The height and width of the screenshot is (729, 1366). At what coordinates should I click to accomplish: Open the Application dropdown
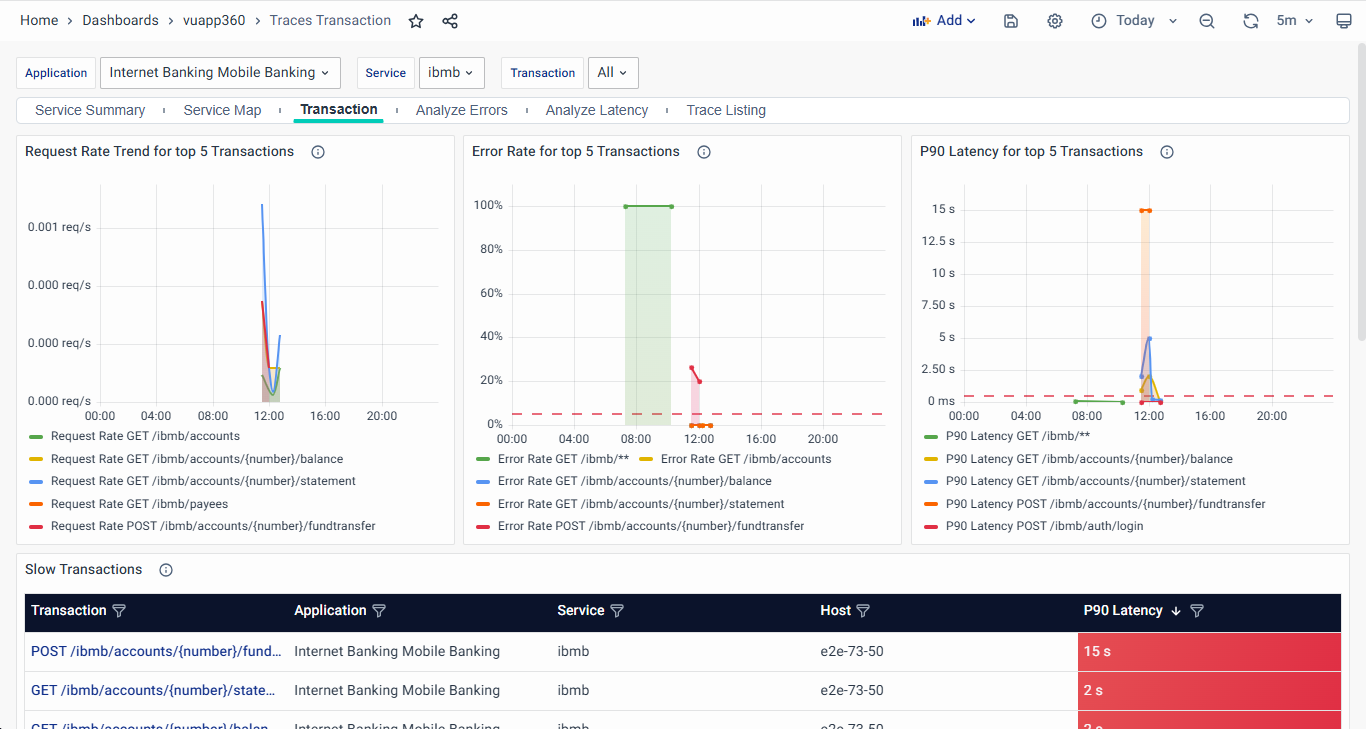pos(220,73)
